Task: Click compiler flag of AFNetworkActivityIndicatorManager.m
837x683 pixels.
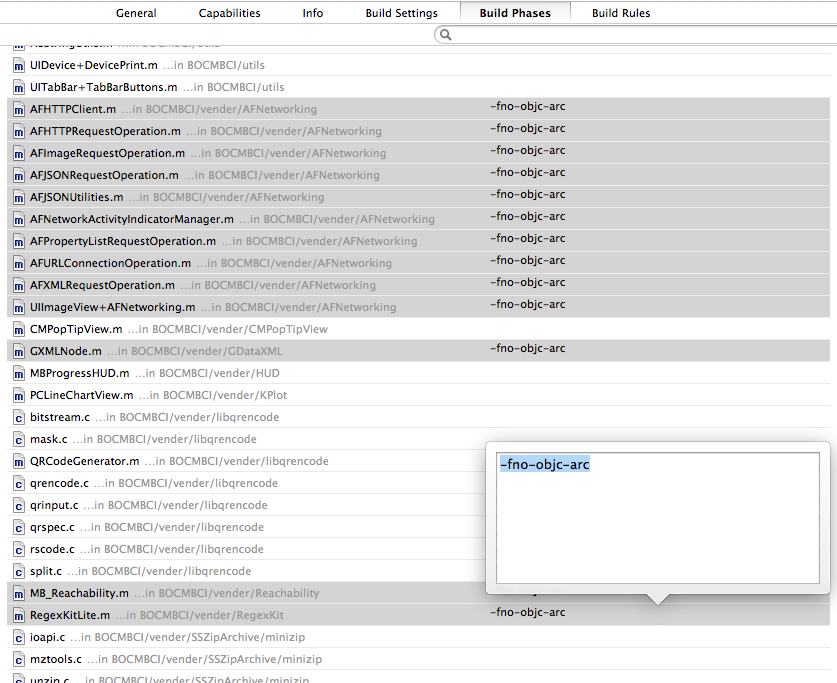Action: tap(527, 216)
